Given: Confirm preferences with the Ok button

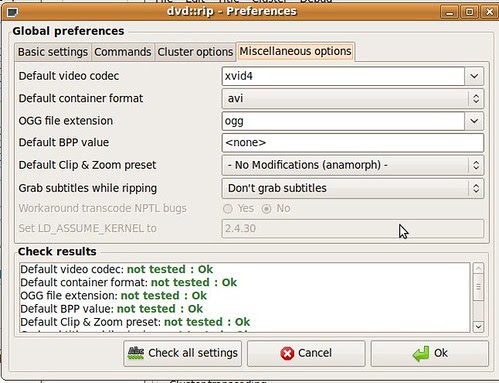Looking at the screenshot, I should [430, 353].
